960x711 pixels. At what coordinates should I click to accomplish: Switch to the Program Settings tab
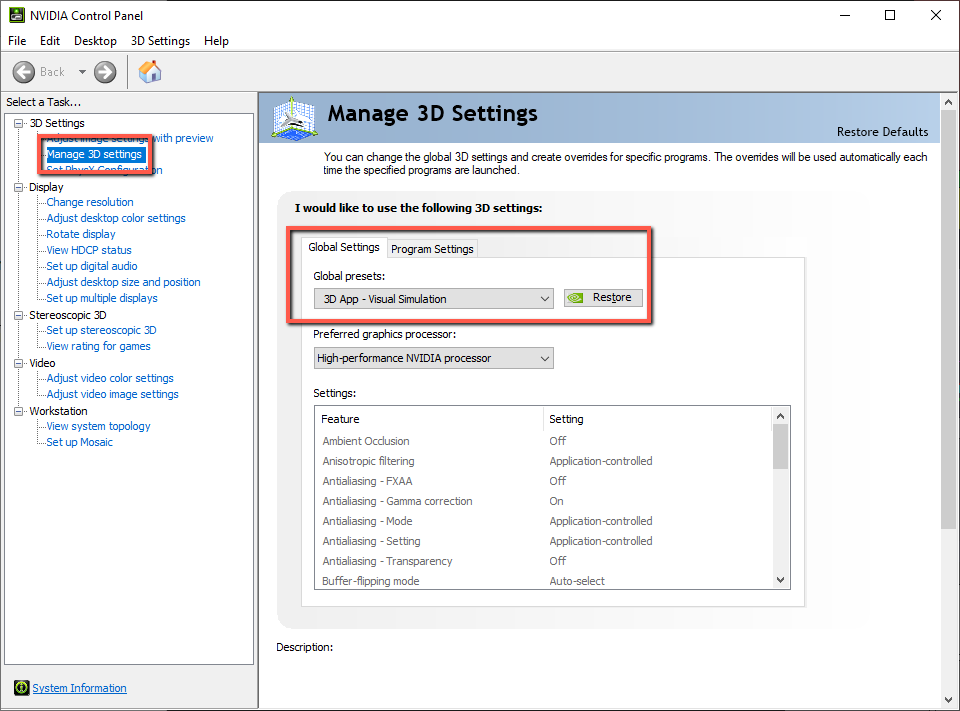(x=432, y=249)
